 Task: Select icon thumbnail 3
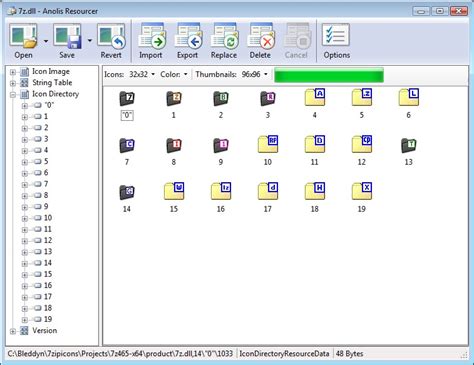268,98
